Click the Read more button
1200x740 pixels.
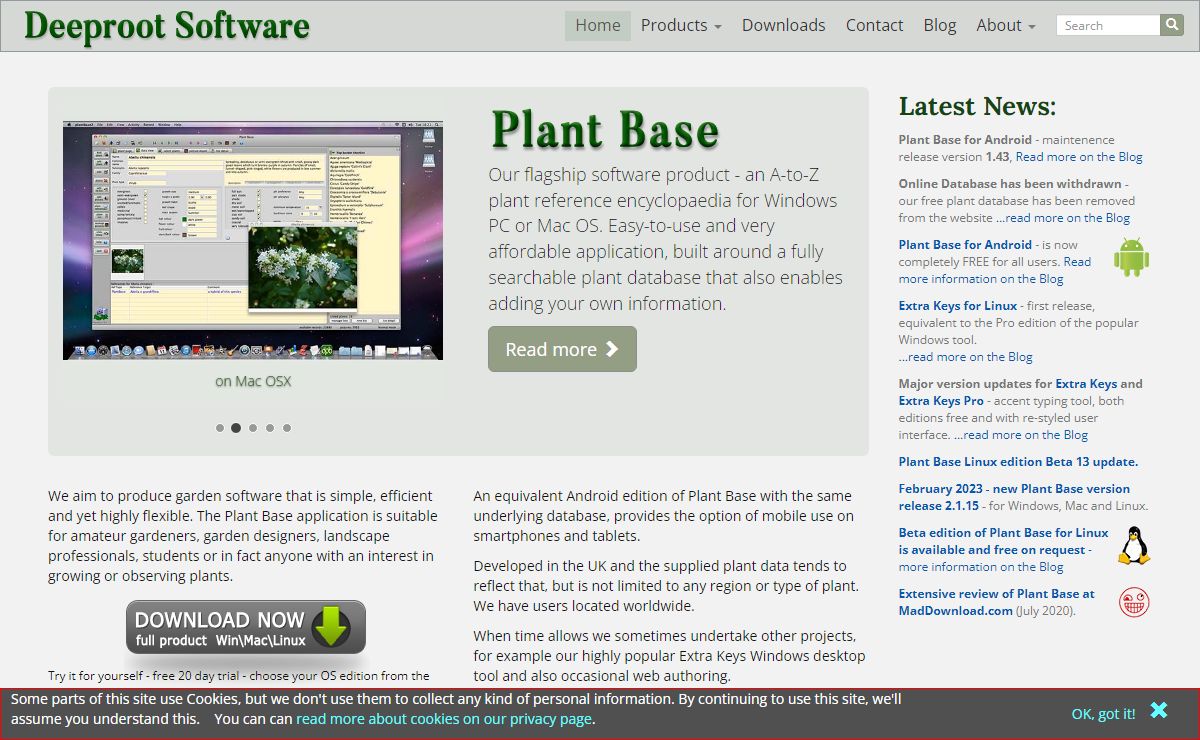coord(562,349)
